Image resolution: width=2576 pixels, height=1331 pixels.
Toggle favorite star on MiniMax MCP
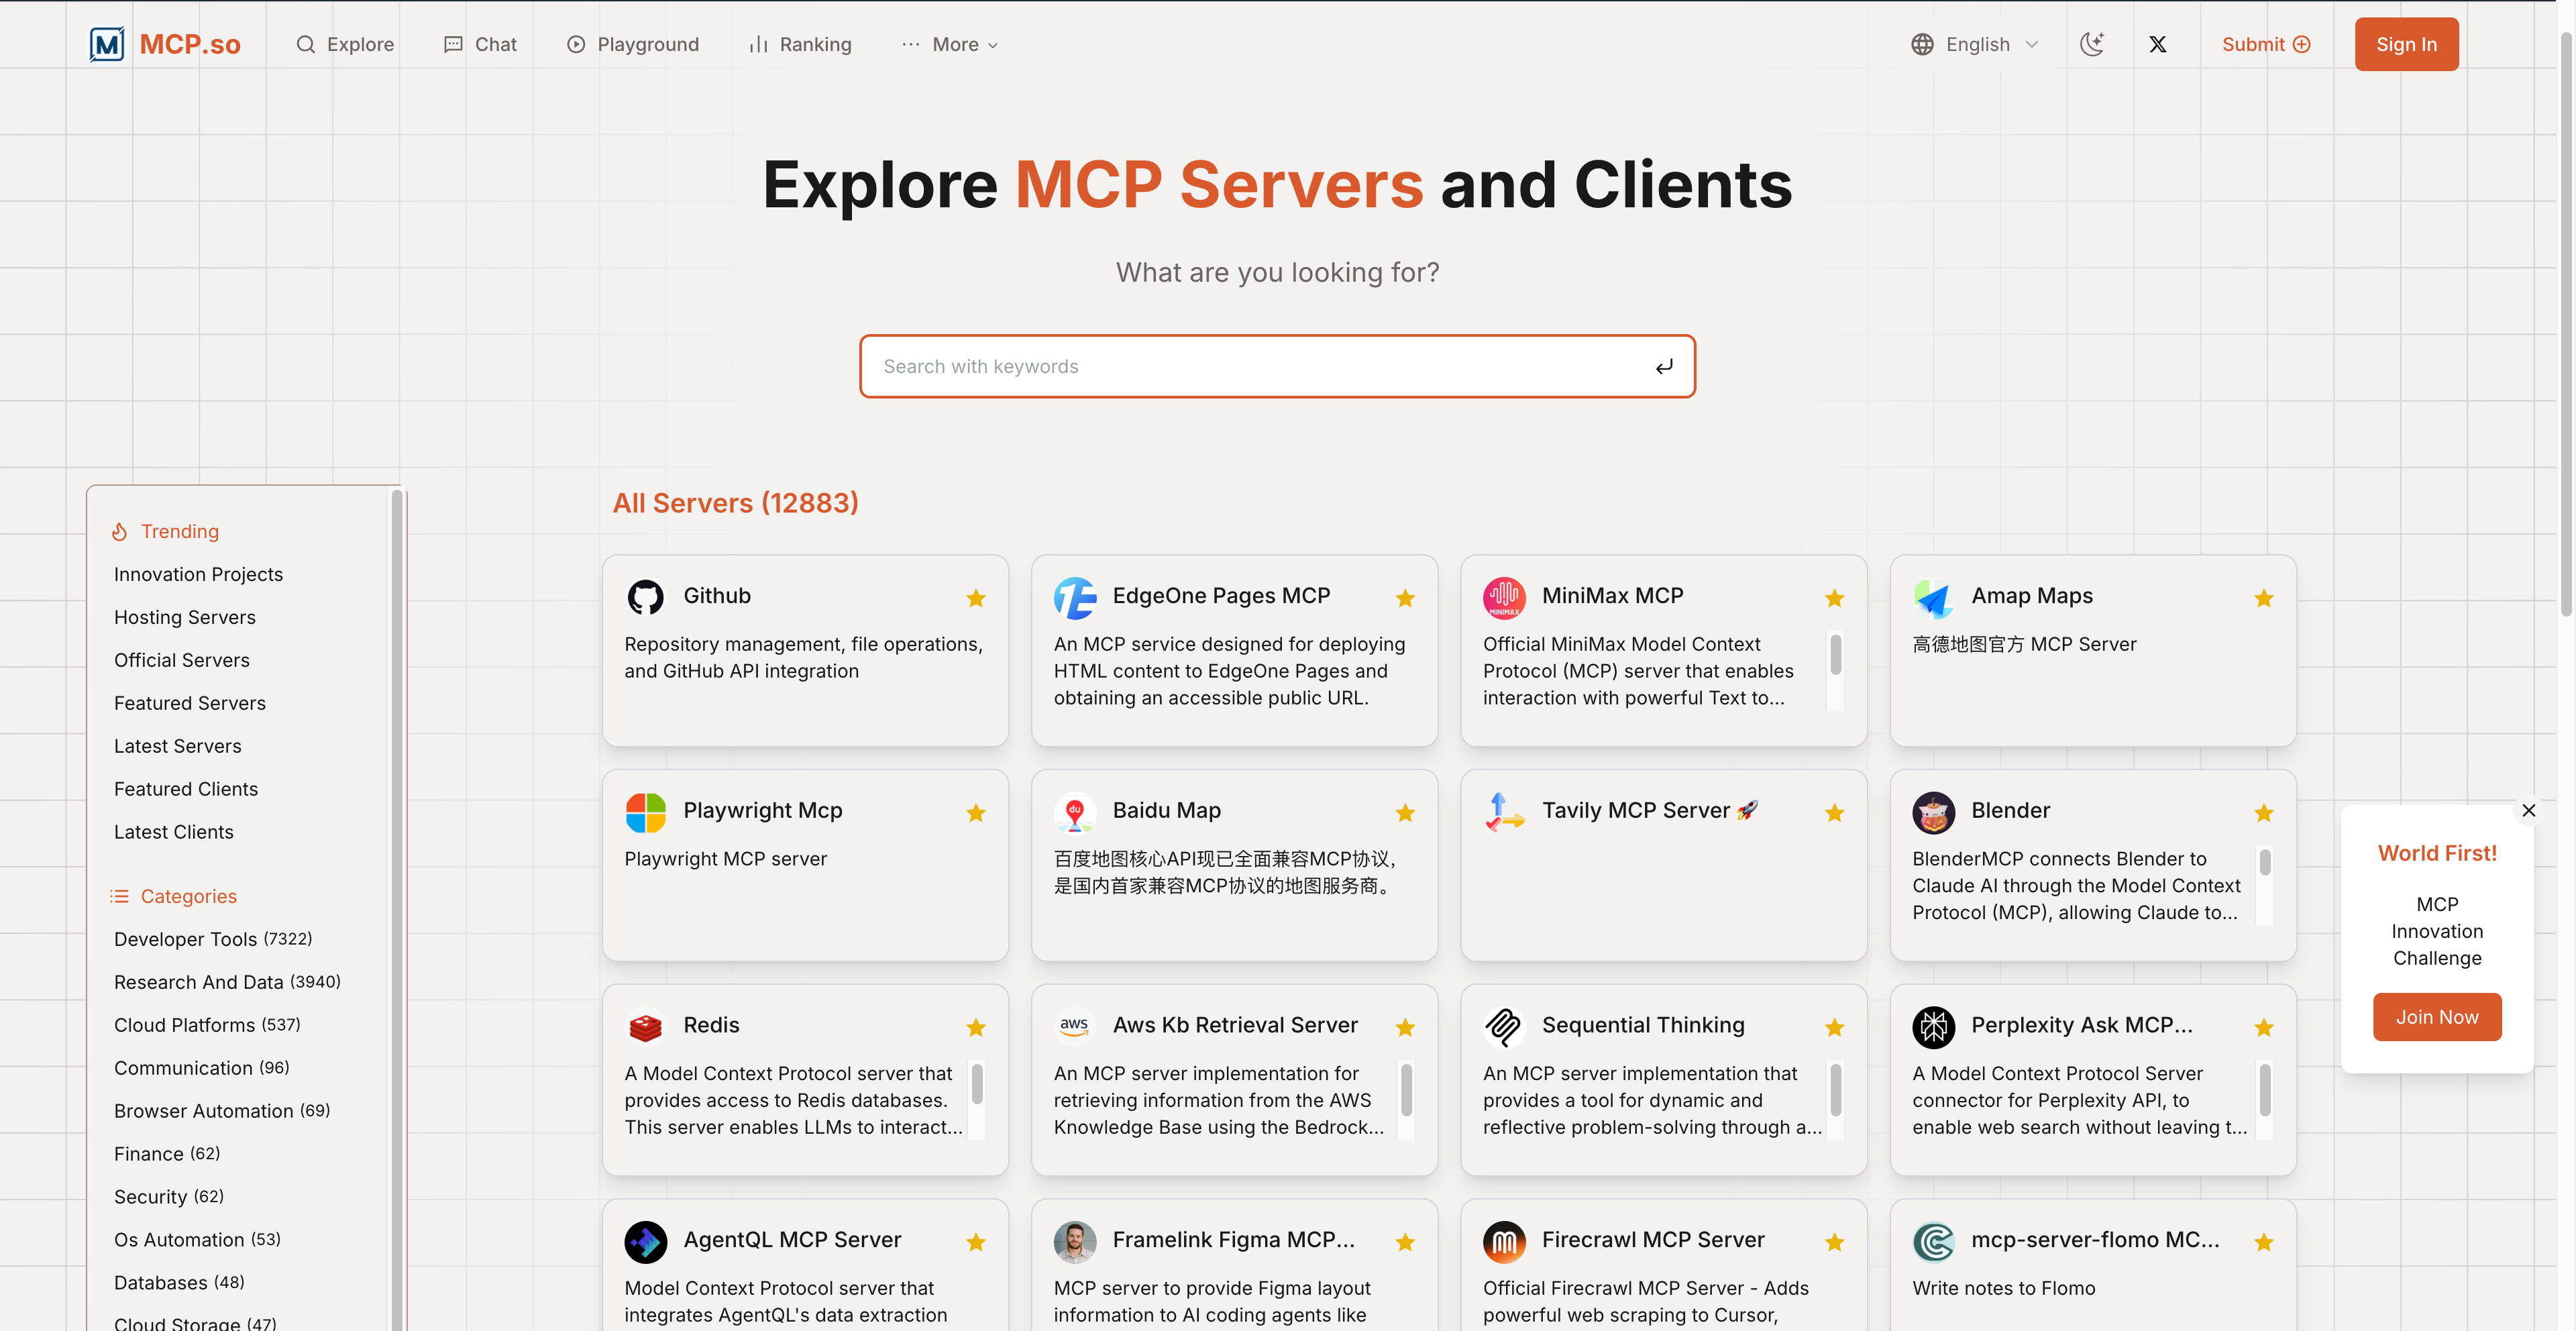pos(1834,598)
